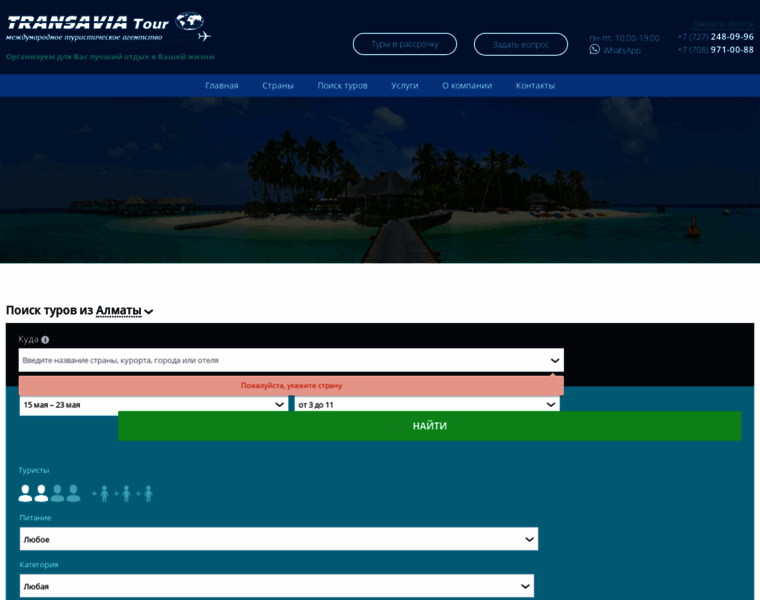Click the green НАЙТИ button
The image size is (760, 600).
429,426
